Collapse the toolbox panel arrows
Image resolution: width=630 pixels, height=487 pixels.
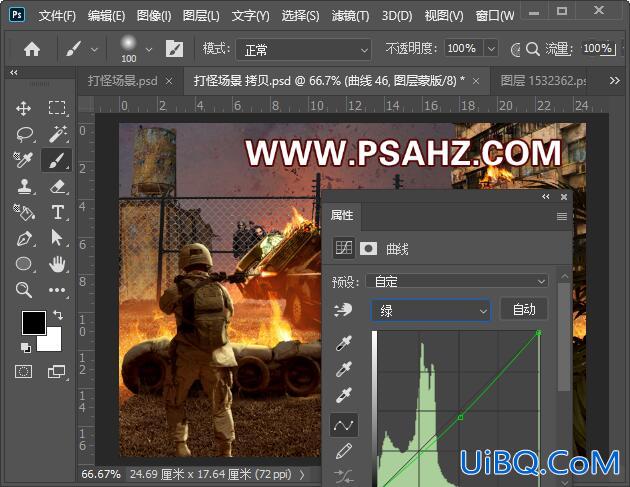point(14,72)
